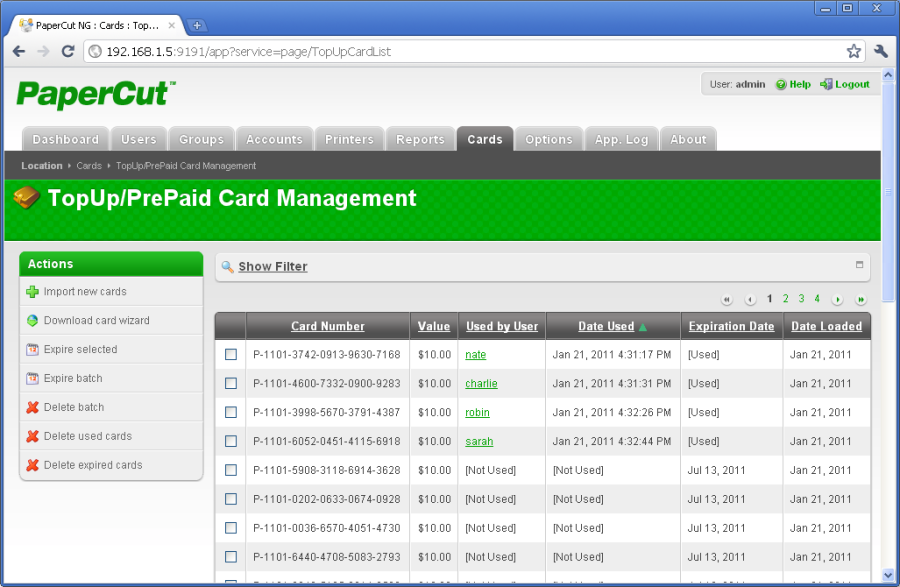Viewport: 900px width, 587px height.
Task: Click the Download card wizard globe icon
Action: pyautogui.click(x=33, y=321)
